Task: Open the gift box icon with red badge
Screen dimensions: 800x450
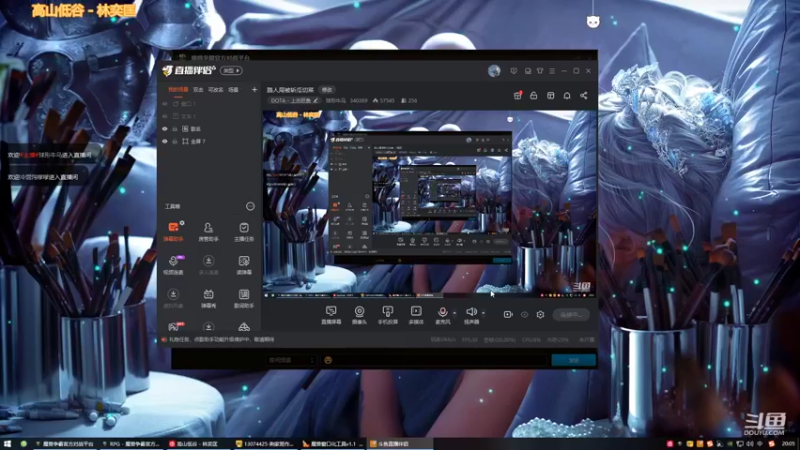Action: point(517,95)
